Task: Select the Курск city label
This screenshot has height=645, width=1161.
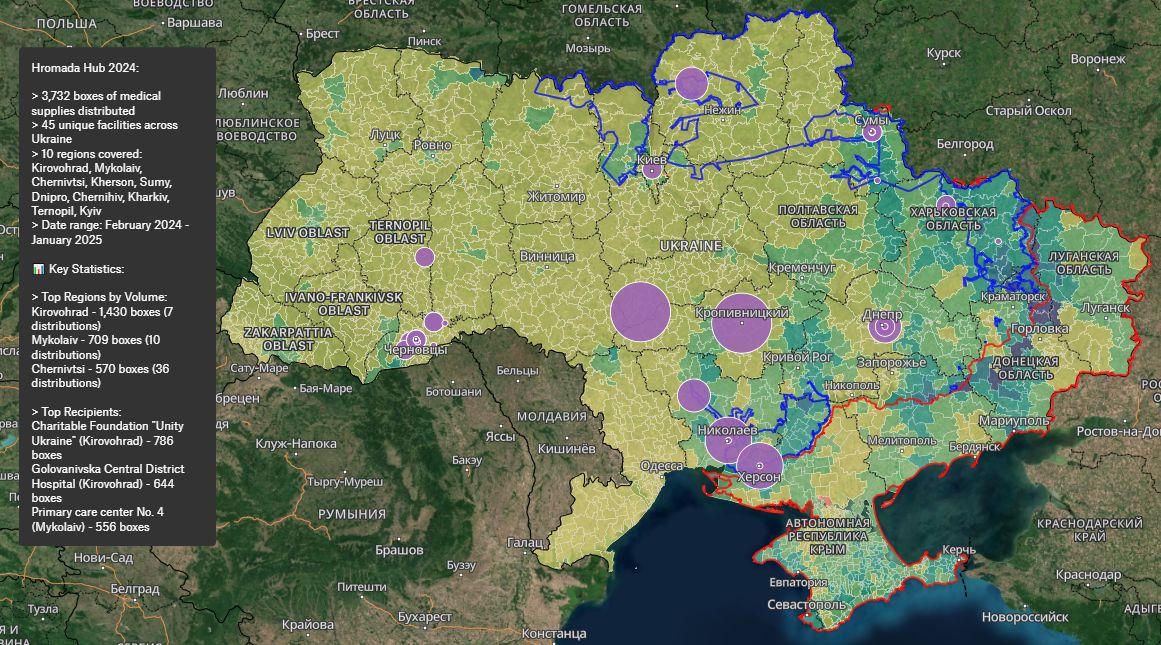Action: coord(944,53)
